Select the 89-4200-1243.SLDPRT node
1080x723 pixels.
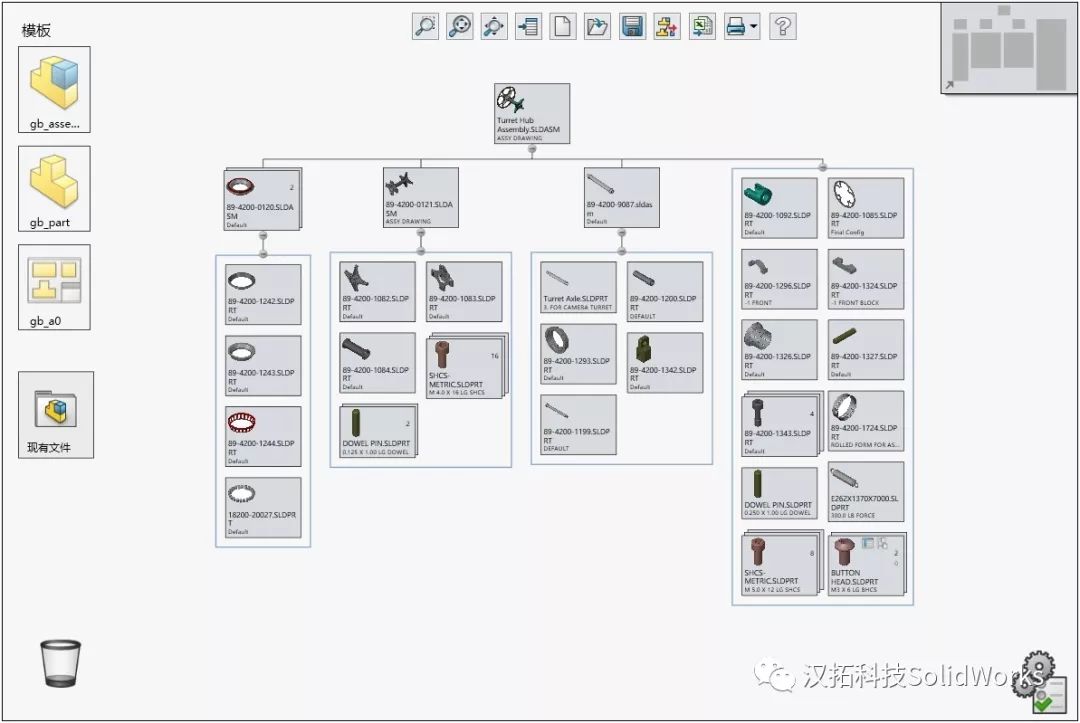tap(263, 366)
